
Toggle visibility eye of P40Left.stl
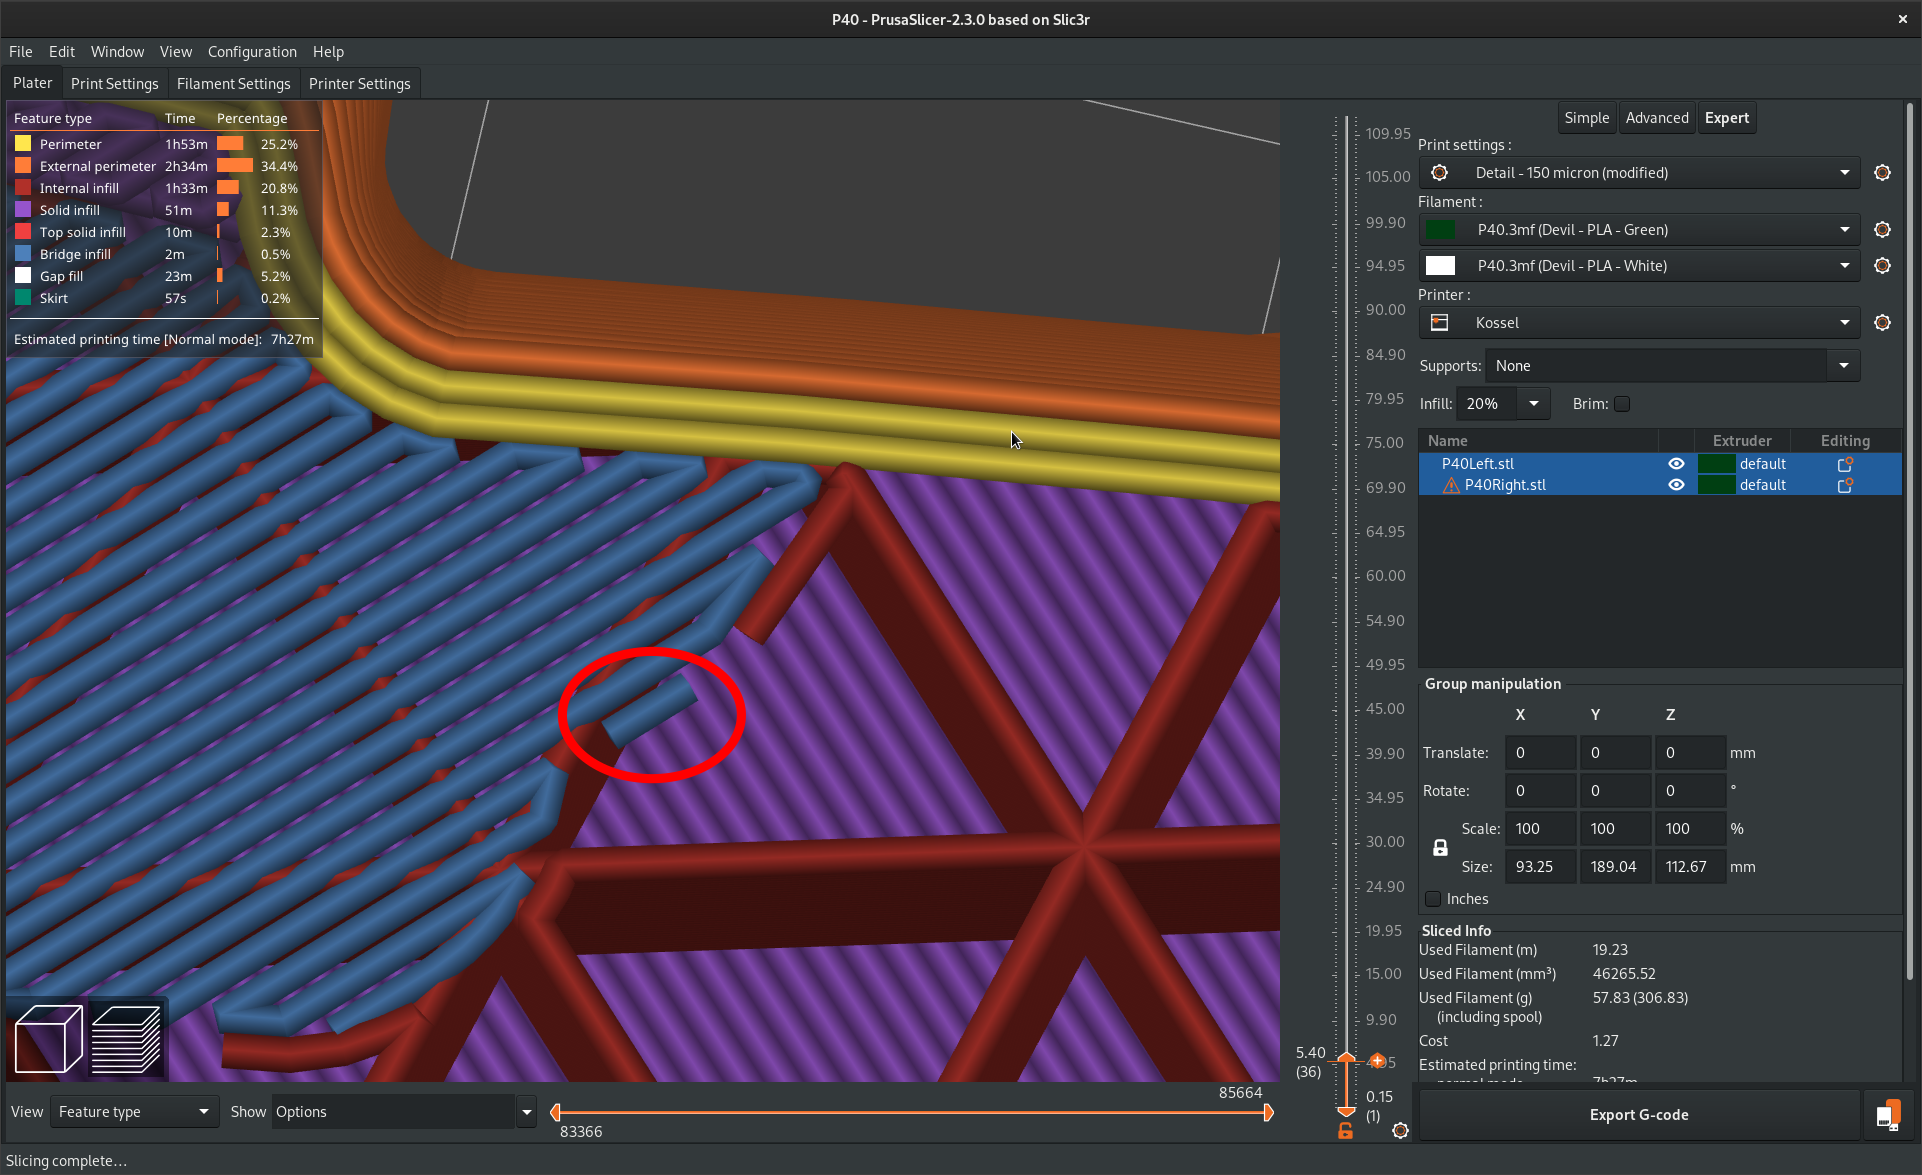click(1676, 464)
